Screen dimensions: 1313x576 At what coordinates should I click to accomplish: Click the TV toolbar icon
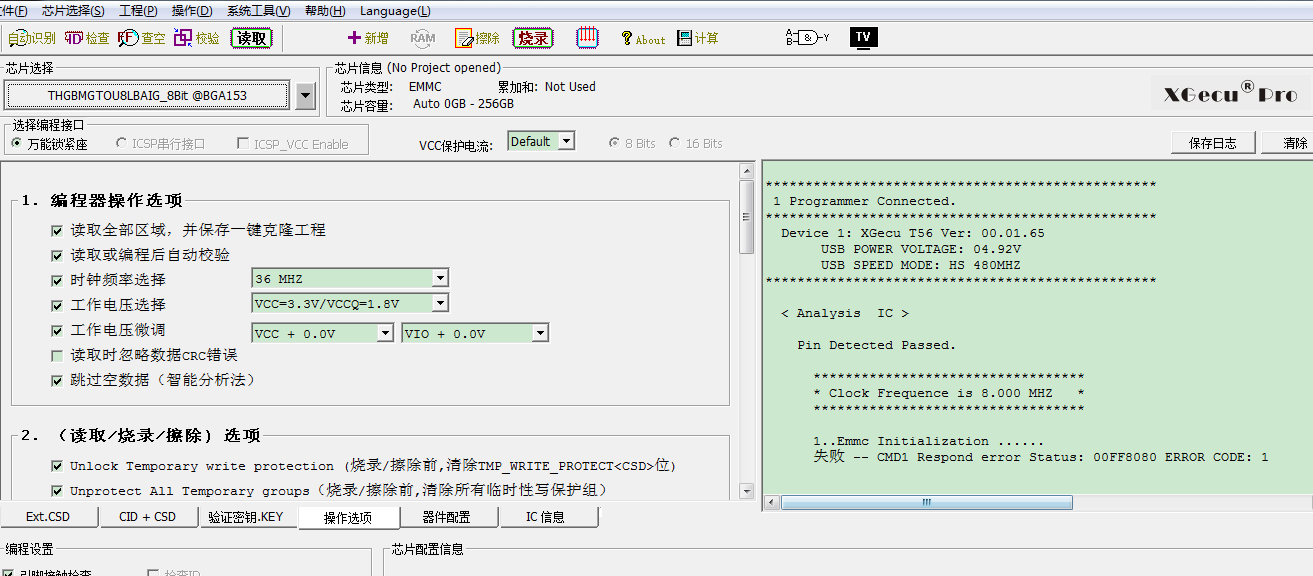tap(863, 38)
